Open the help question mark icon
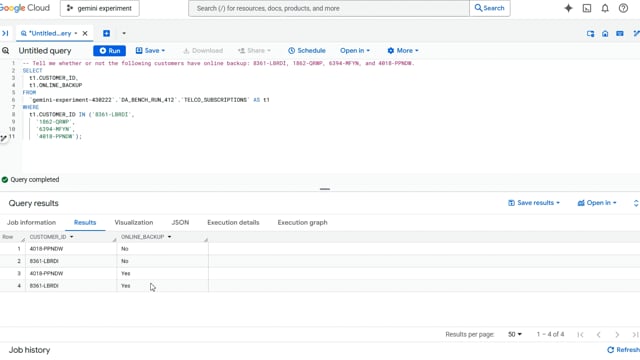The image size is (640, 360). [x=623, y=8]
